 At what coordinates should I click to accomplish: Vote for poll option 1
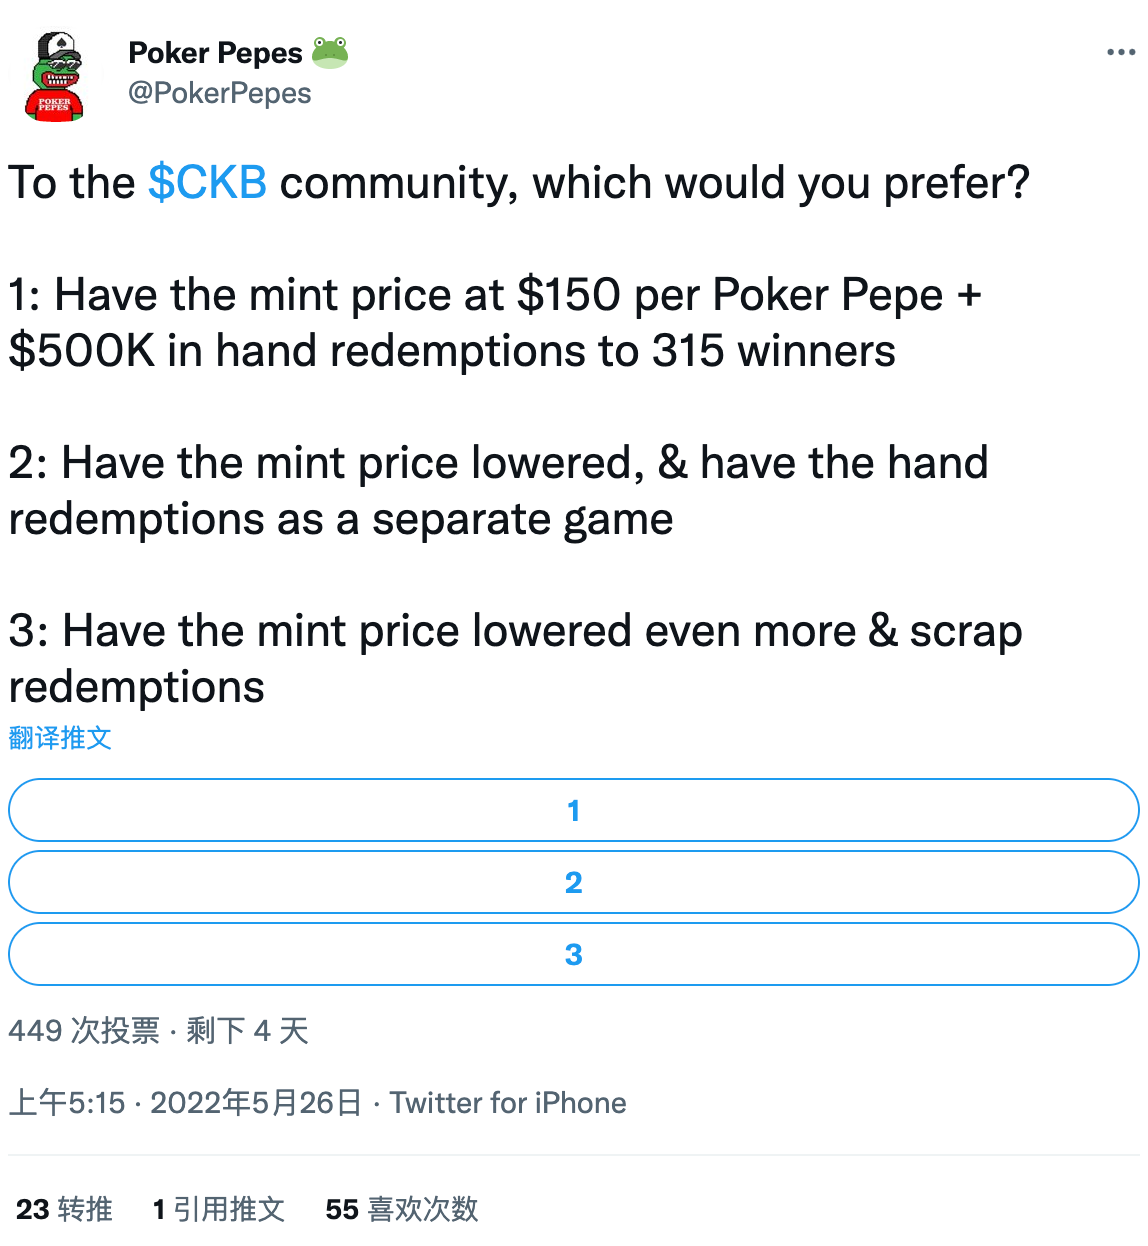click(x=574, y=810)
